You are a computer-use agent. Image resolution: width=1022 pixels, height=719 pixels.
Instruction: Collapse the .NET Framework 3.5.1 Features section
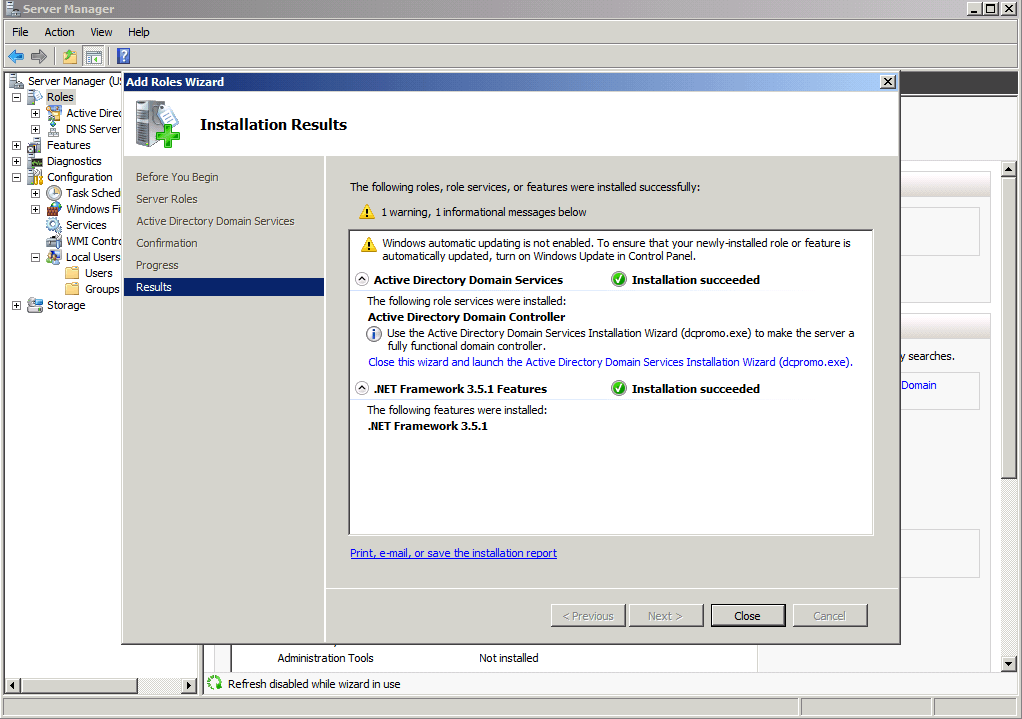[x=362, y=388]
